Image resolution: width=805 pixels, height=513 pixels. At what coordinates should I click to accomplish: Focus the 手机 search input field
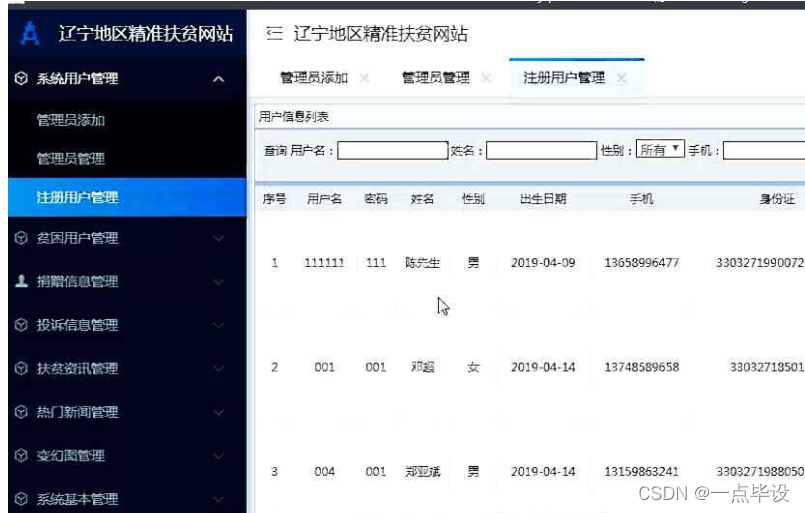764,150
